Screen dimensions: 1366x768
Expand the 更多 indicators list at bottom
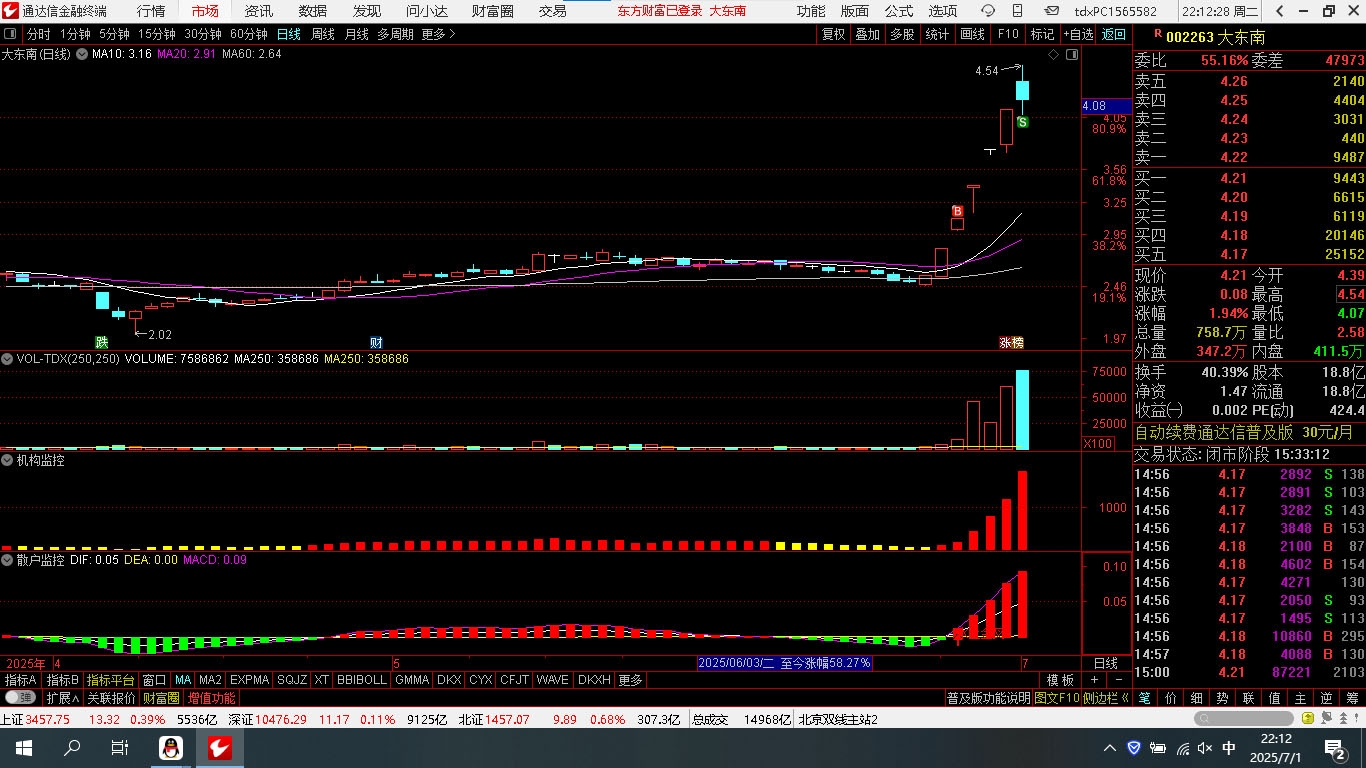coord(630,680)
